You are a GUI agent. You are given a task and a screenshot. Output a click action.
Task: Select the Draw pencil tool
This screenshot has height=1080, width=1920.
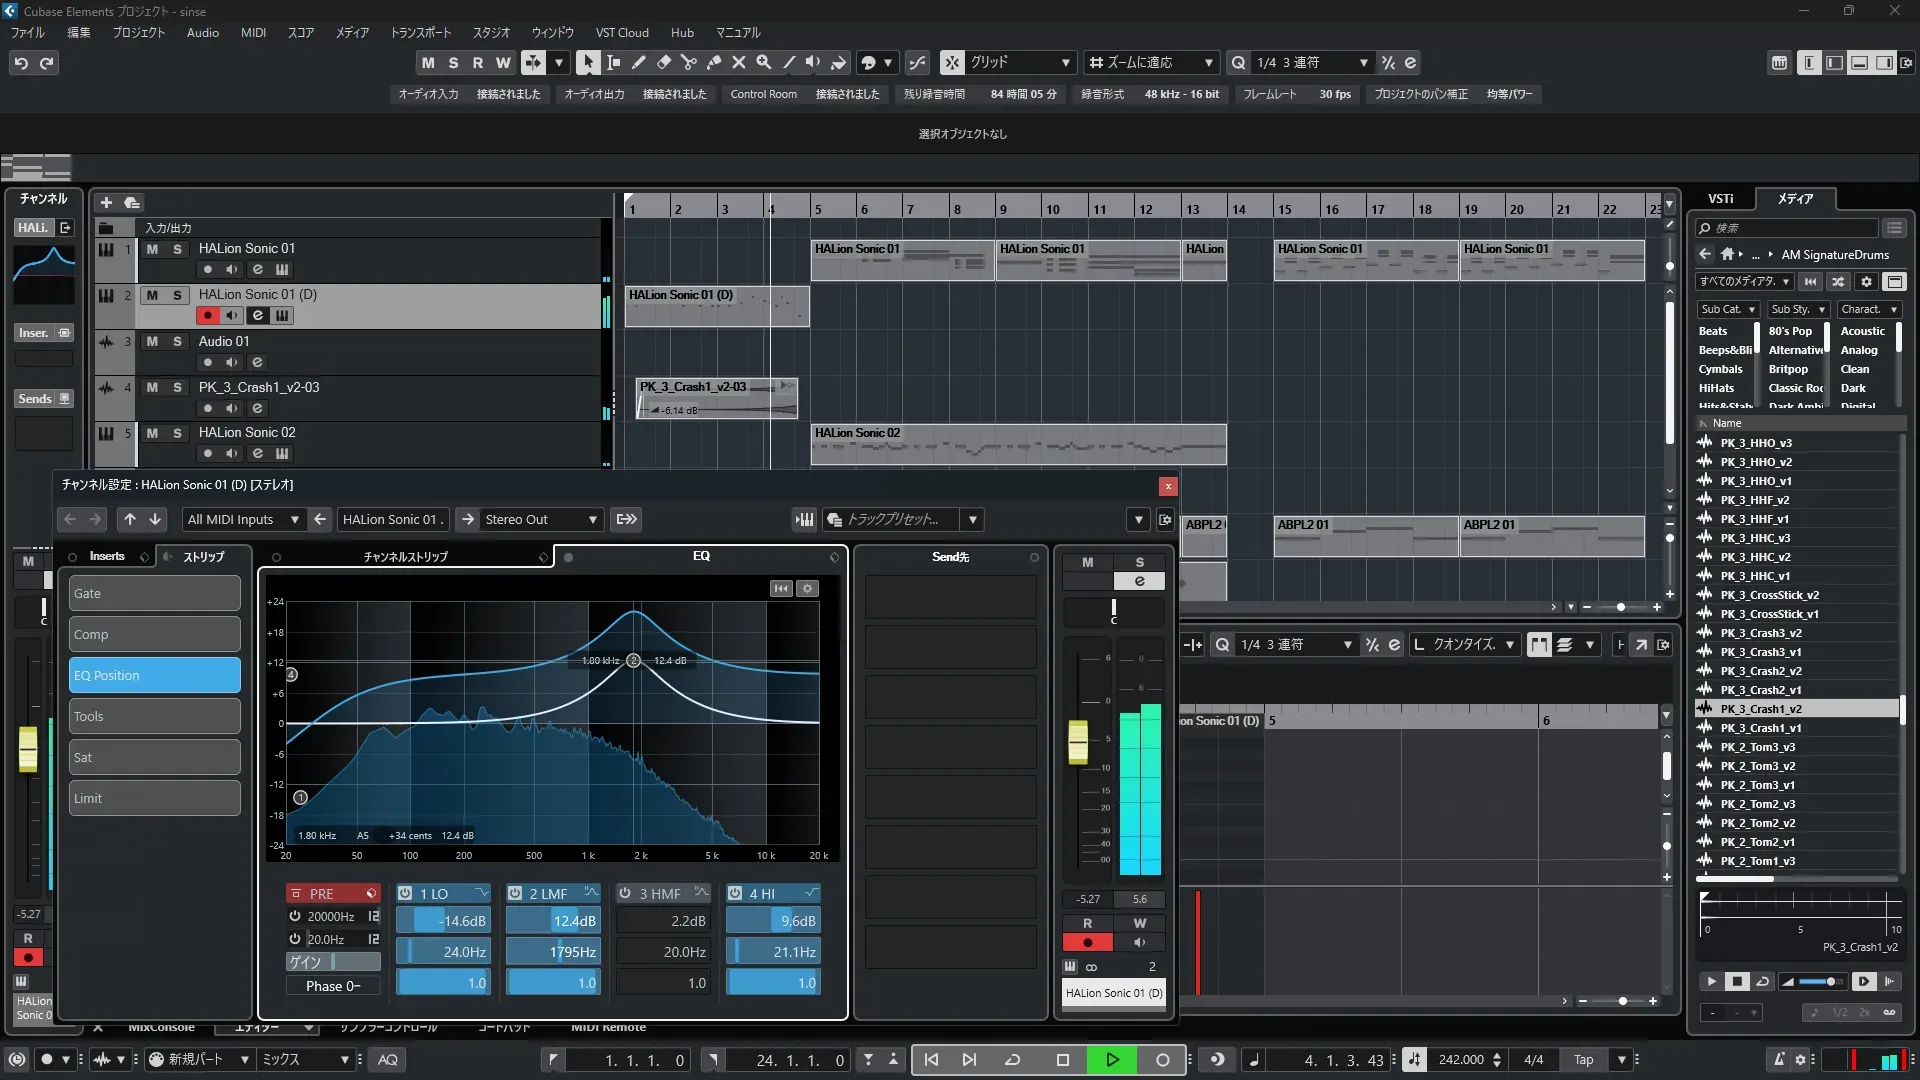tap(638, 62)
